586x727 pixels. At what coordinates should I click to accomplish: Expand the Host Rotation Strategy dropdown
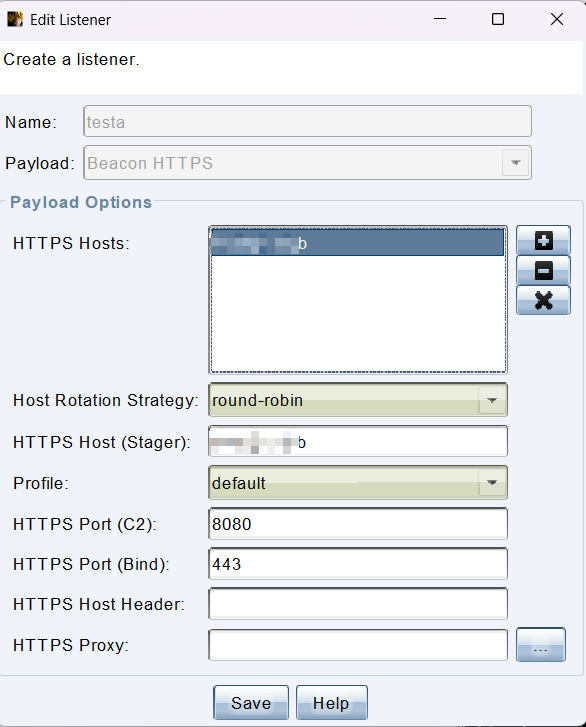pyautogui.click(x=492, y=400)
